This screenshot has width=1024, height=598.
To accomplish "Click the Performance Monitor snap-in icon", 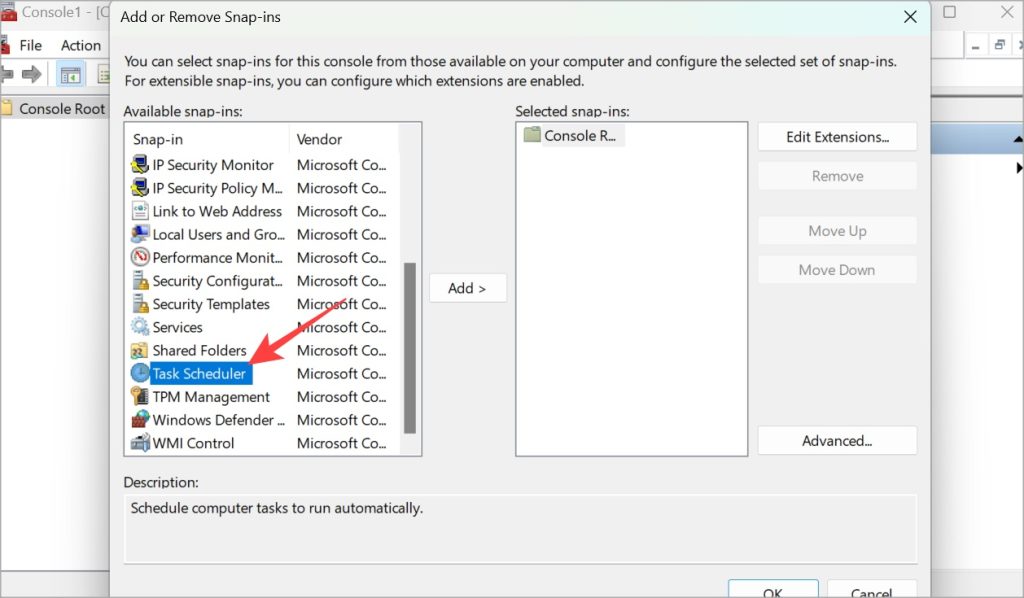I will 140,257.
